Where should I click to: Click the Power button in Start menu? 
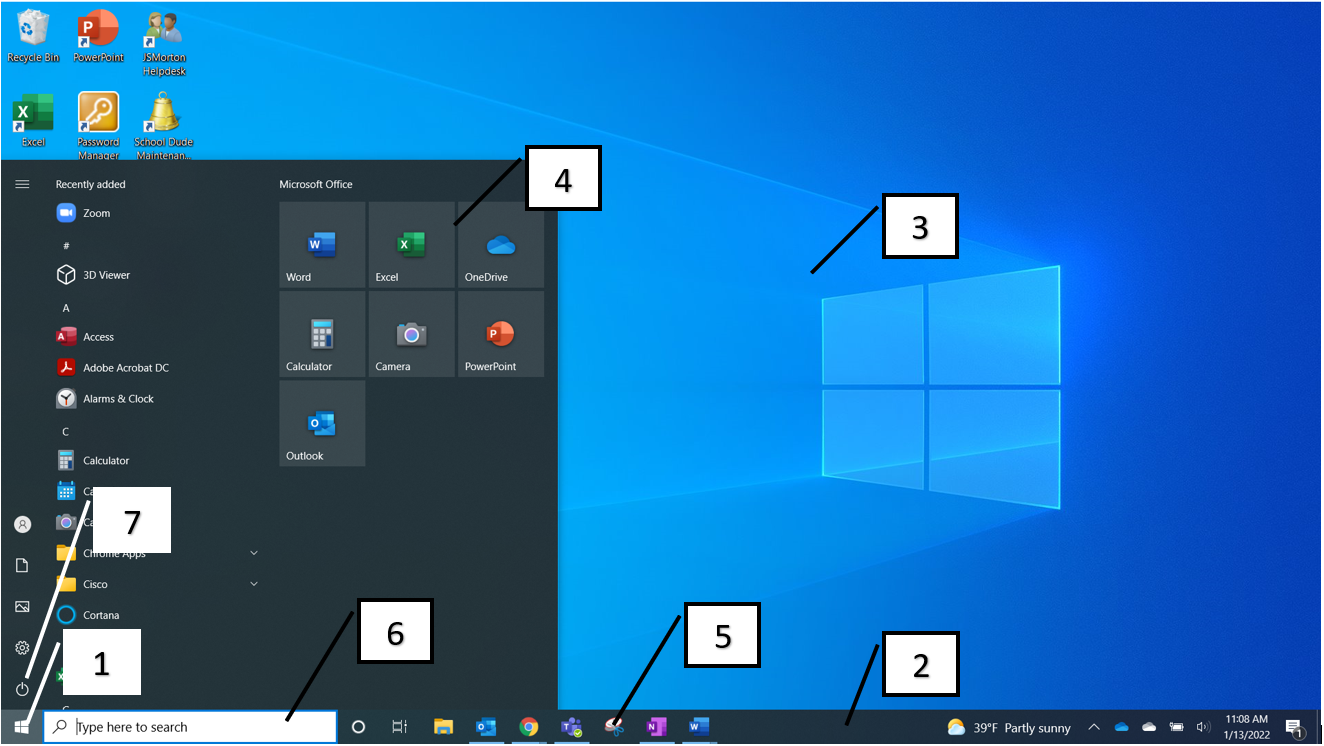click(x=22, y=689)
